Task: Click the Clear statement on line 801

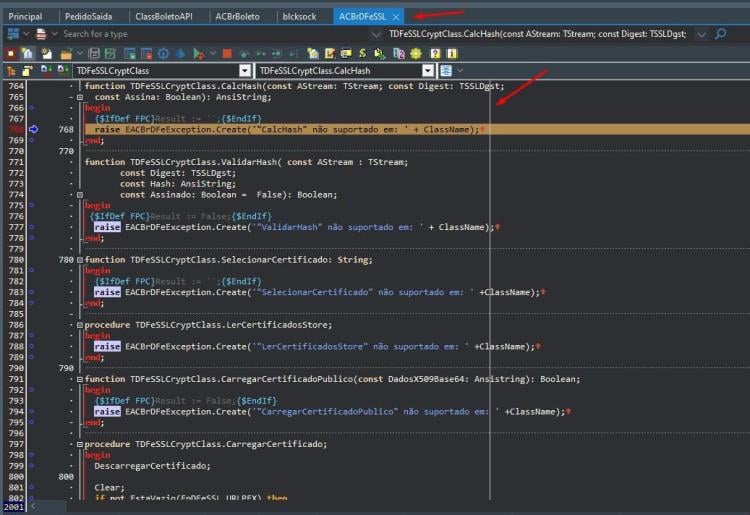Action: 110,487
